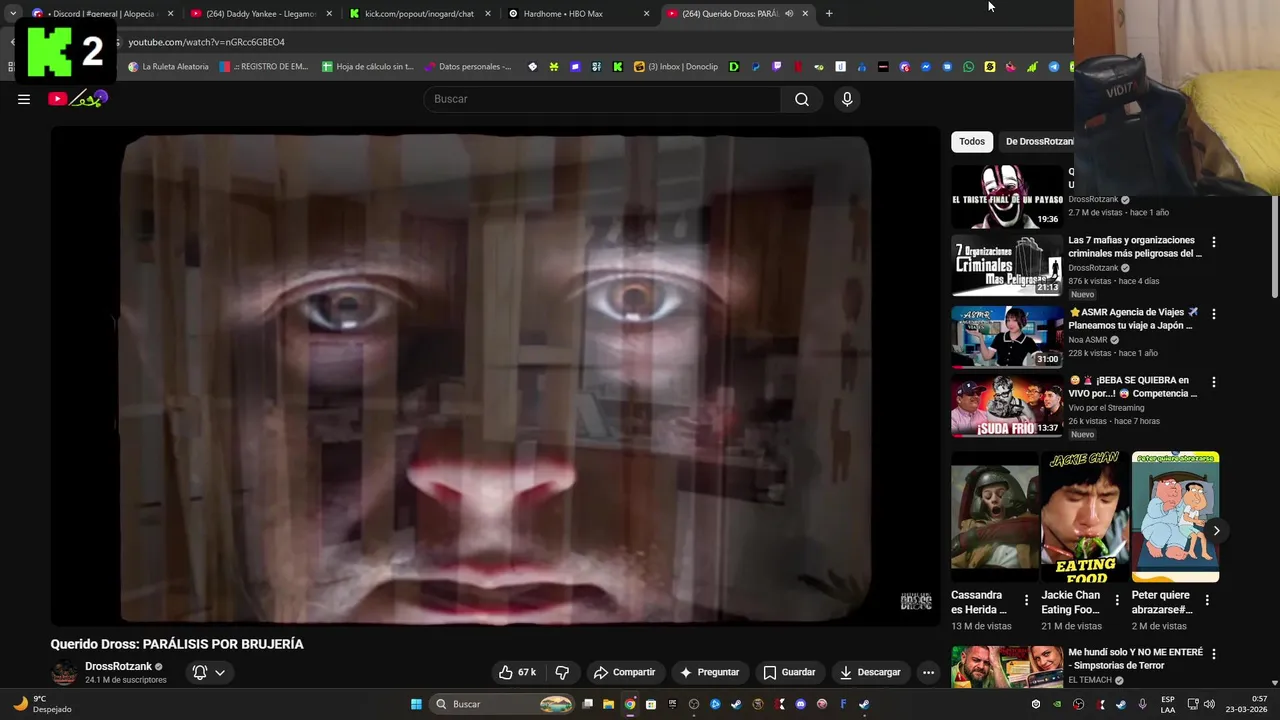Viewport: 1280px width, 720px height.
Task: Open Las 7 mafias video title
Action: (x=1133, y=247)
